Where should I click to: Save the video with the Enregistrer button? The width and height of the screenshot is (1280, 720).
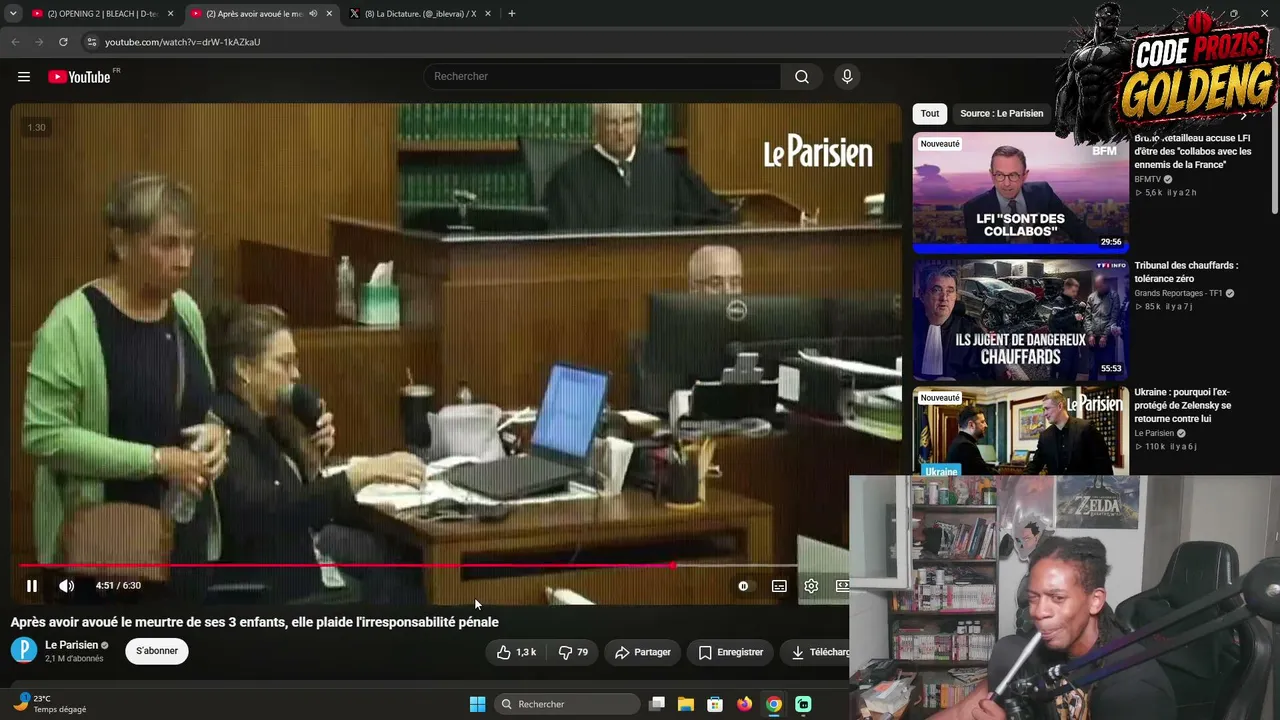tap(731, 652)
